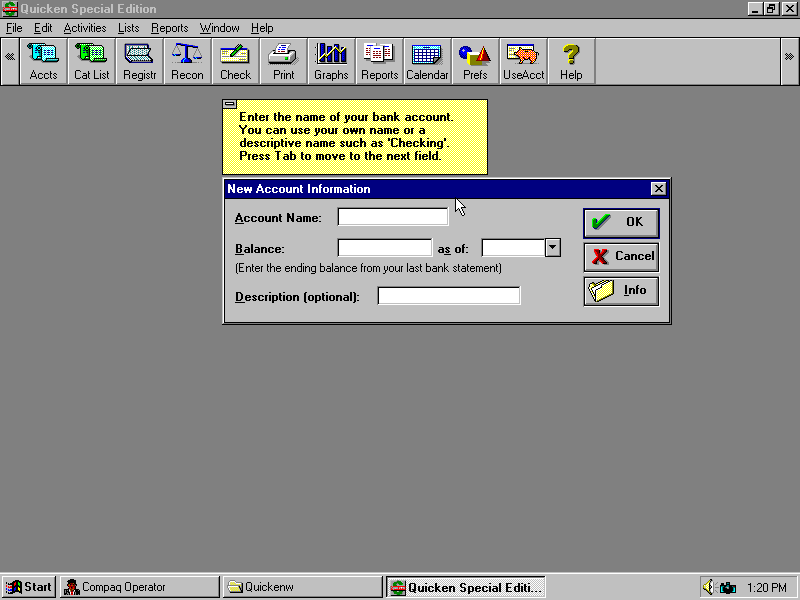Close the New Account Information dialog
The height and width of the screenshot is (600, 800).
point(658,189)
